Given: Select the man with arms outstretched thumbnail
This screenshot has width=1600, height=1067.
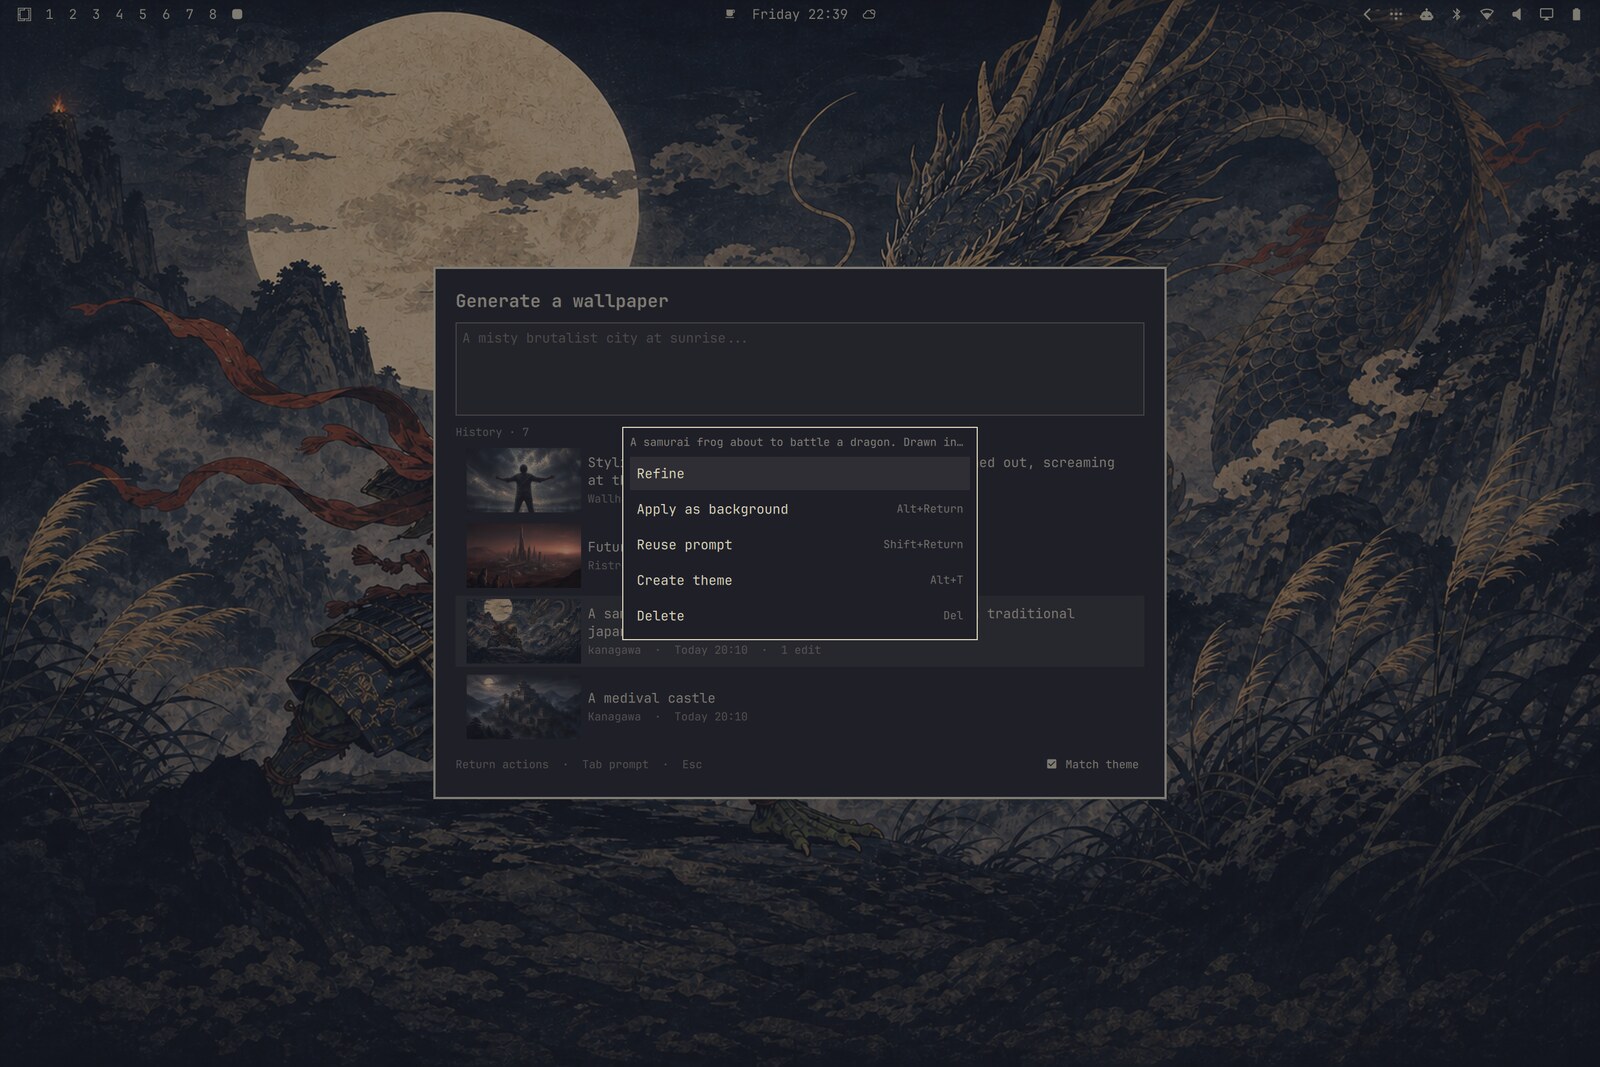Looking at the screenshot, I should tap(523, 480).
